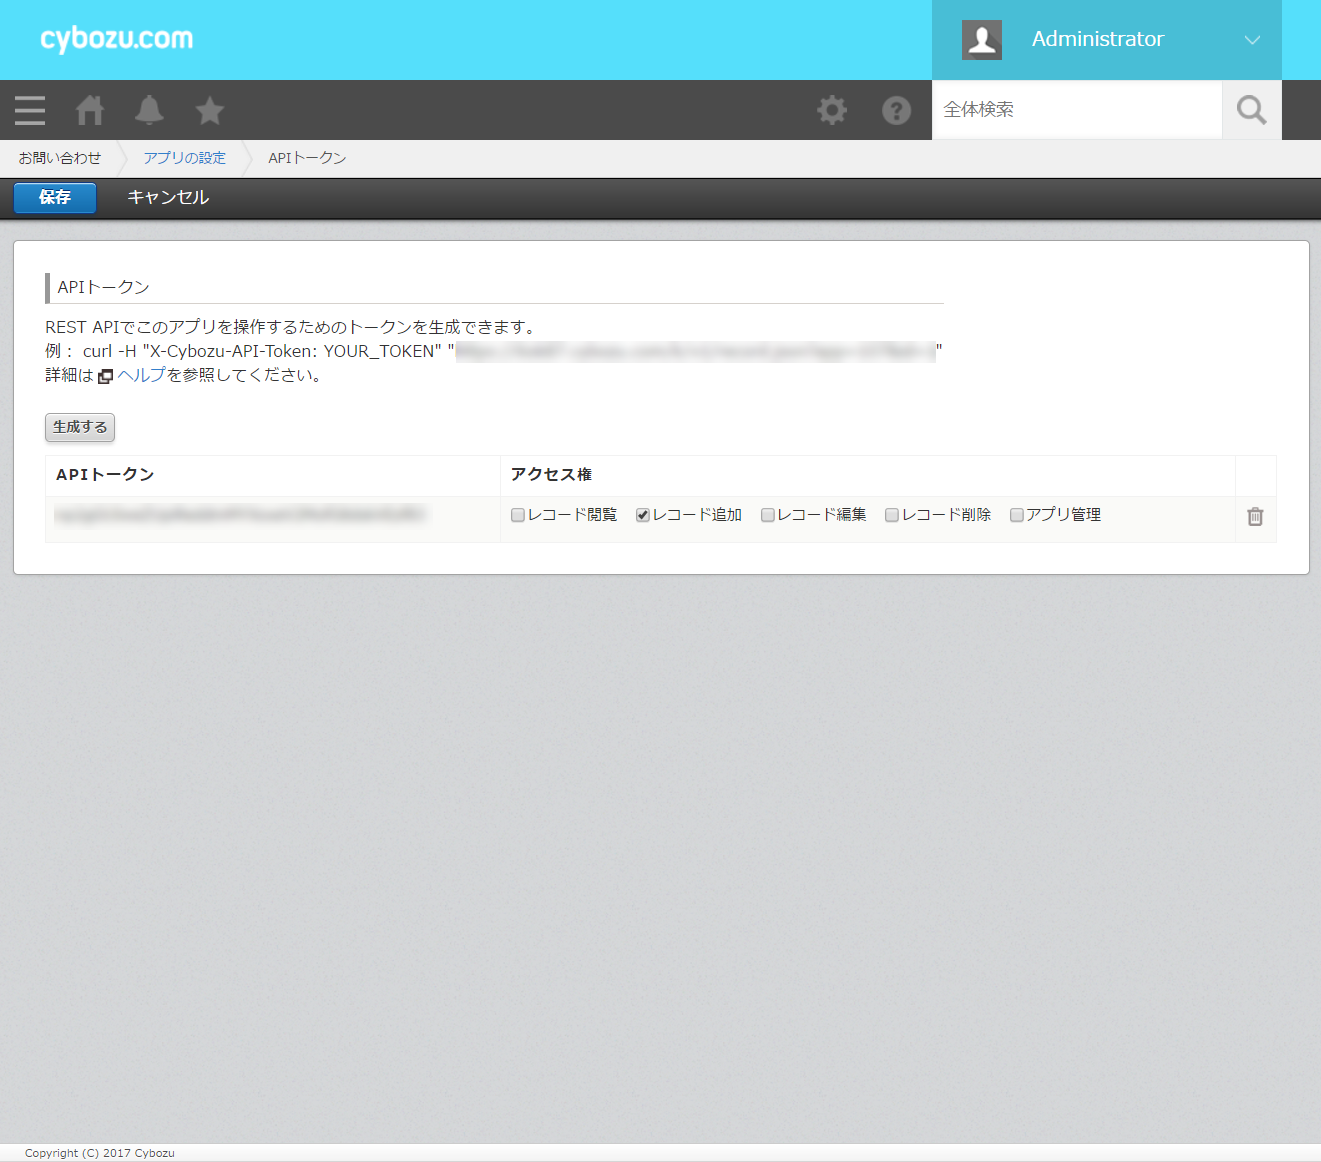Delete the API token with trash icon
Screen dimensions: 1321x1162
coord(1255,516)
